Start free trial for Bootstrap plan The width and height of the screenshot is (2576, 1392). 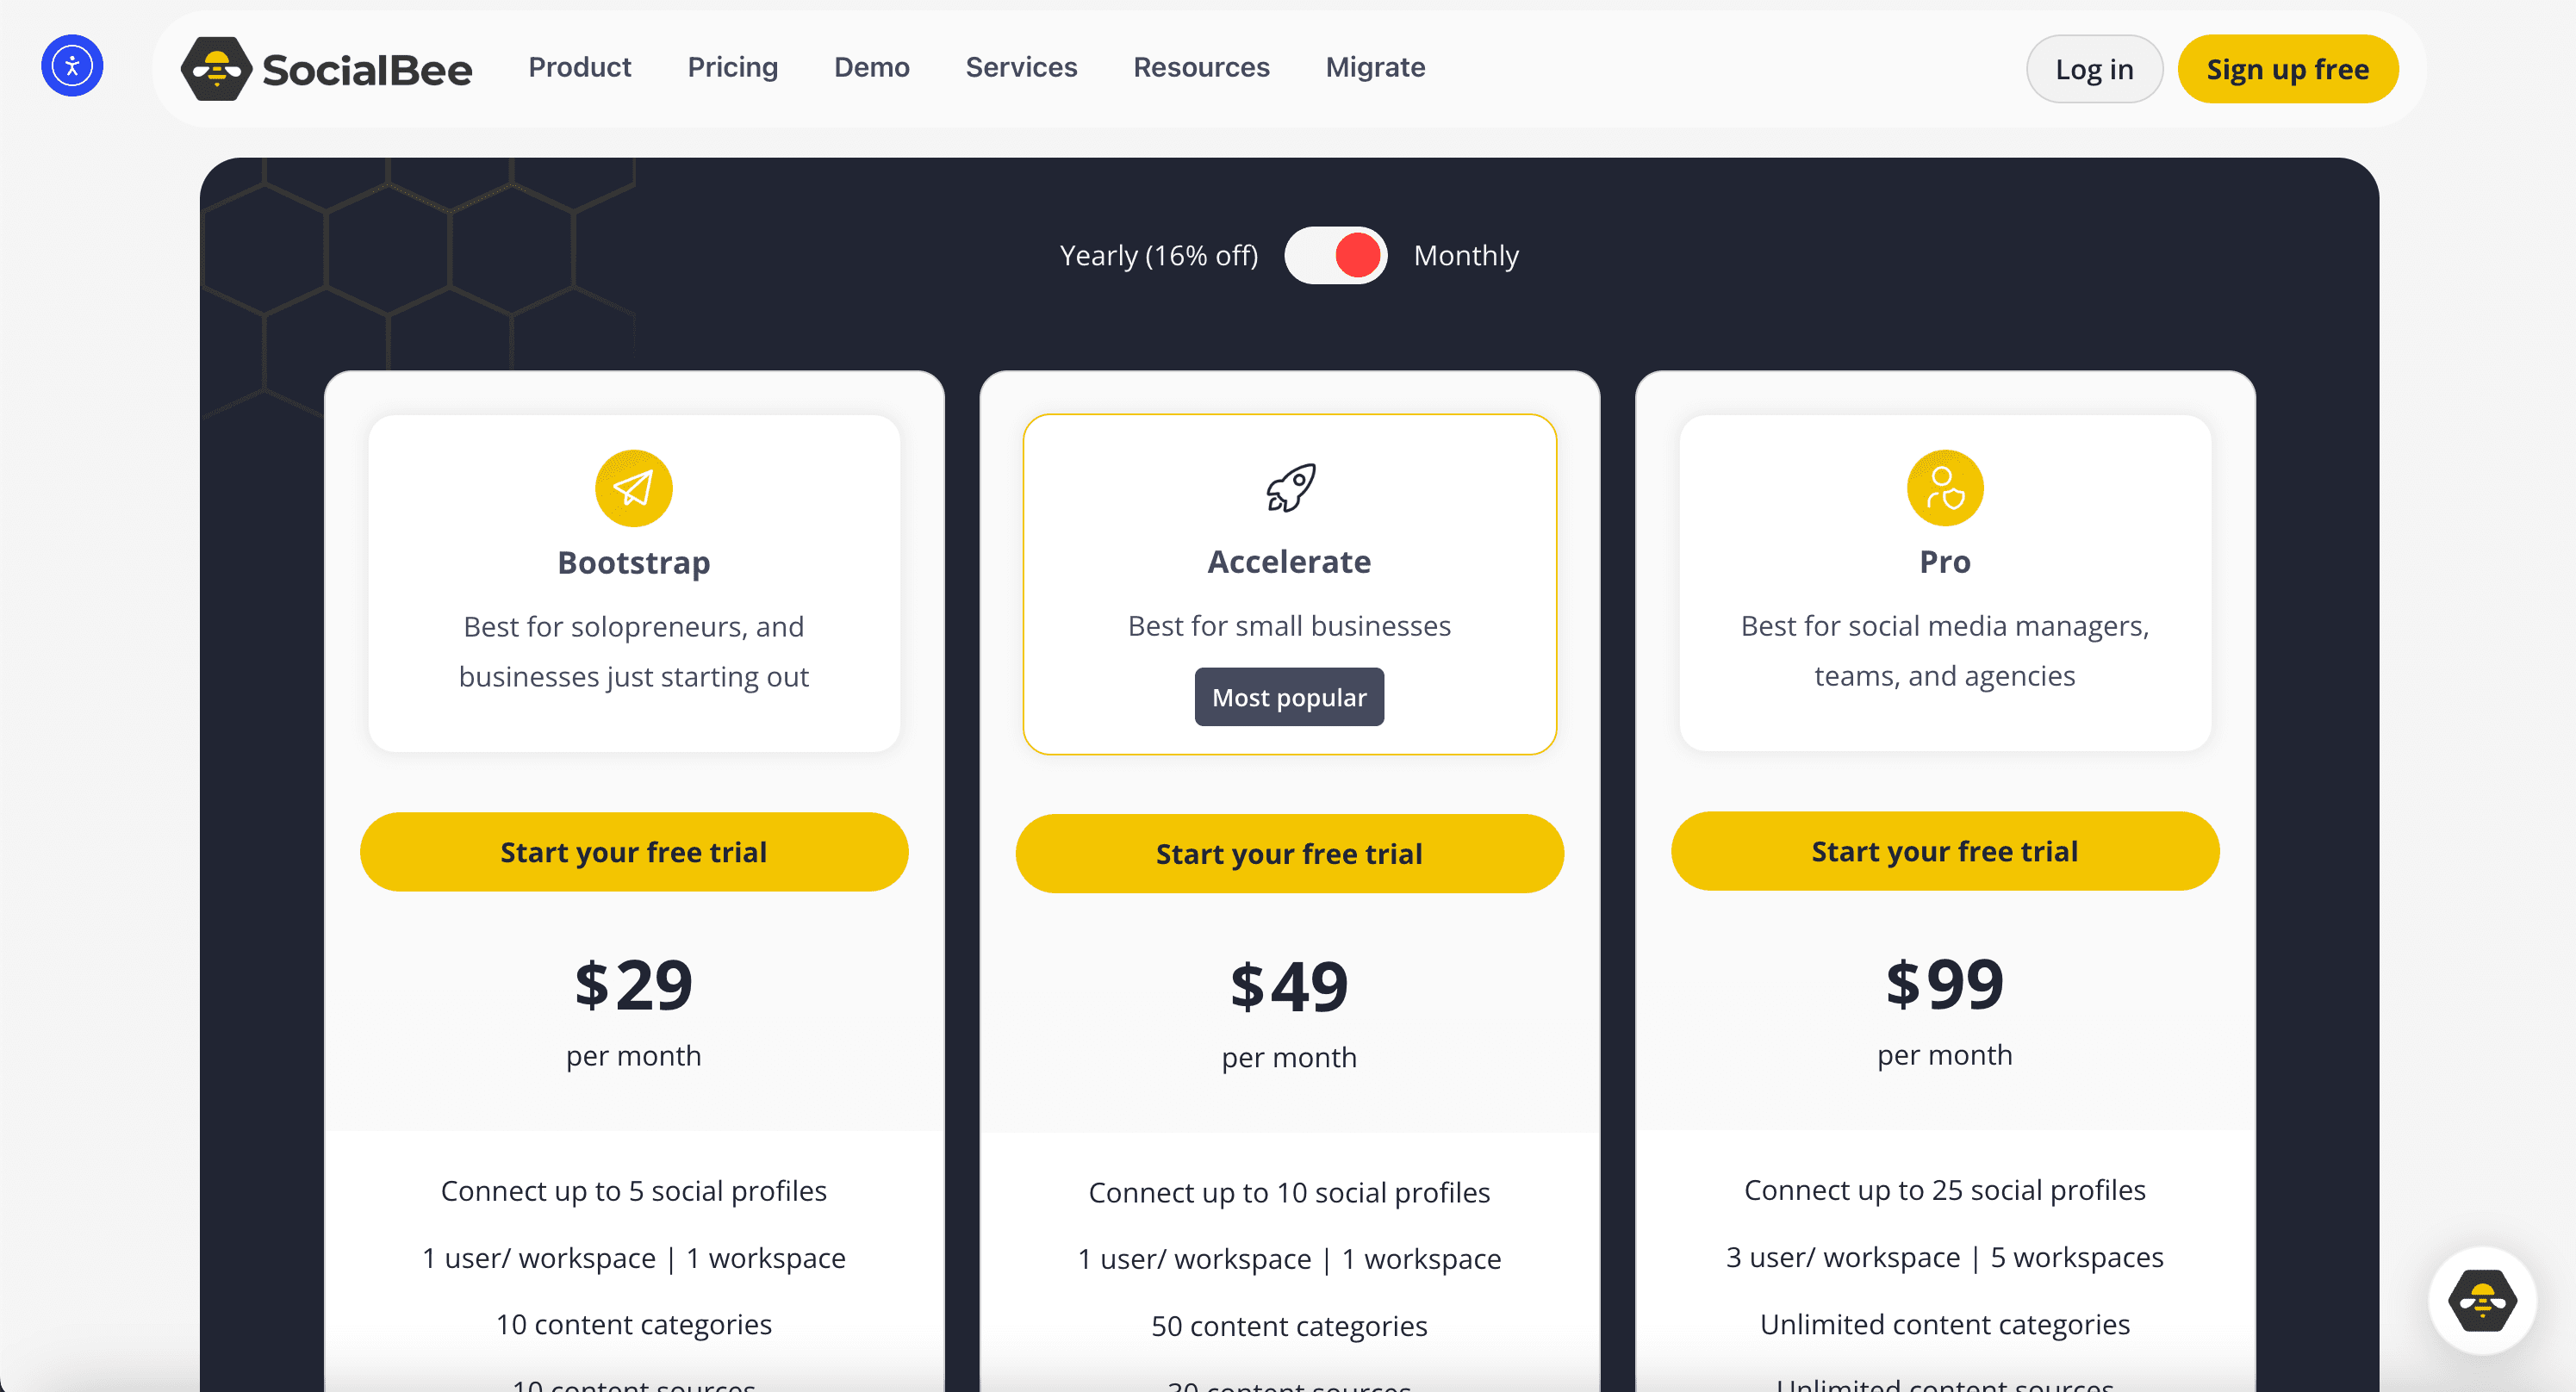[634, 852]
